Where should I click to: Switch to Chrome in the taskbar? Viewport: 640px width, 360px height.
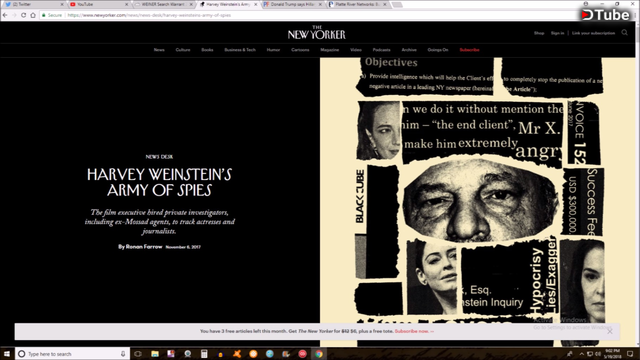319,354
